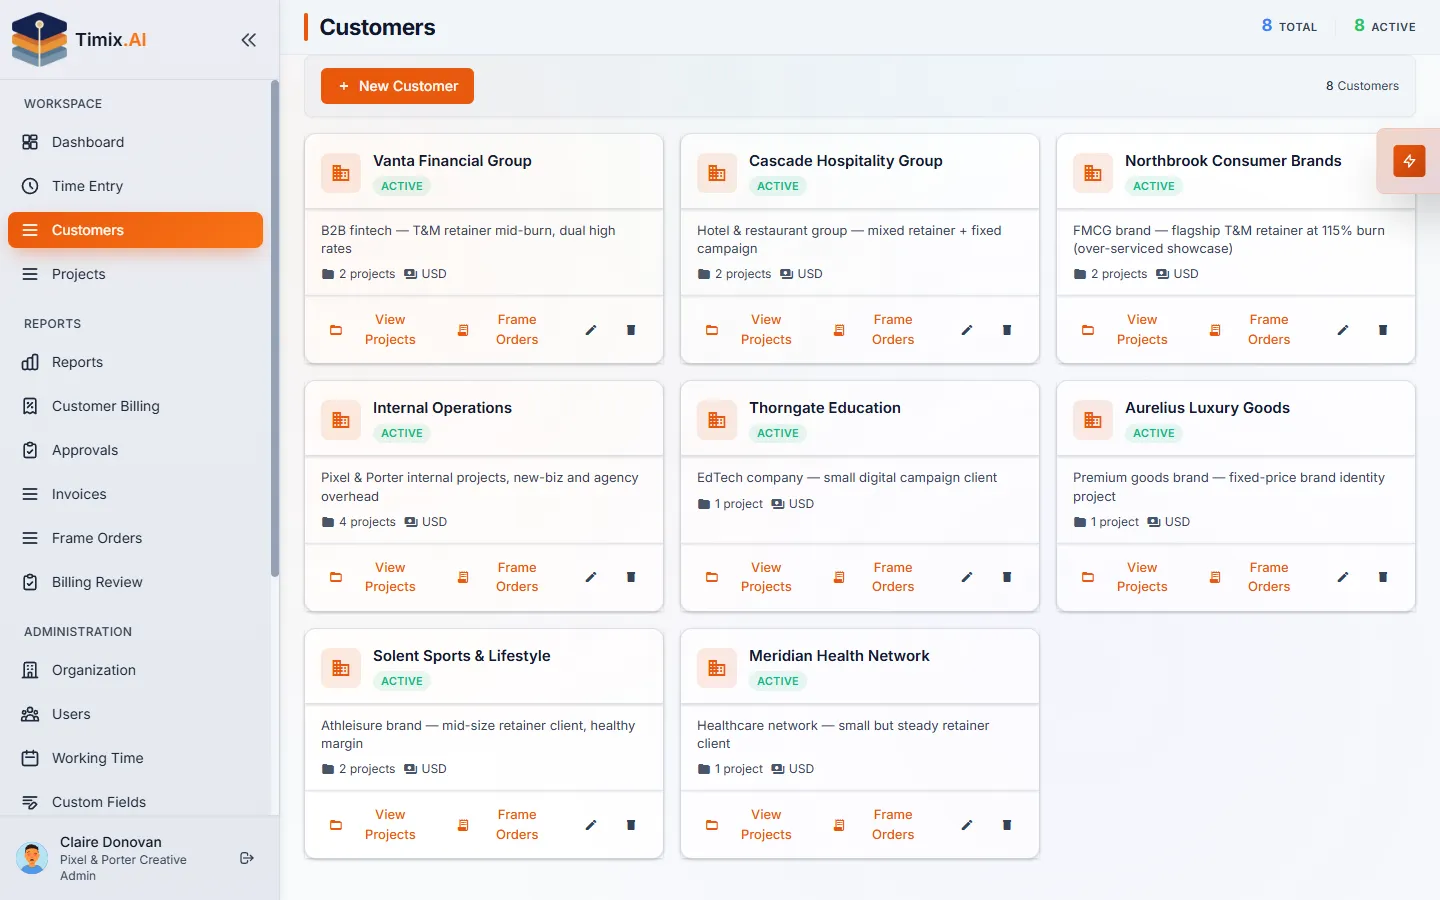Viewport: 1440px width, 900px height.
Task: Edit Meridian Health Network customer
Action: coord(967,825)
